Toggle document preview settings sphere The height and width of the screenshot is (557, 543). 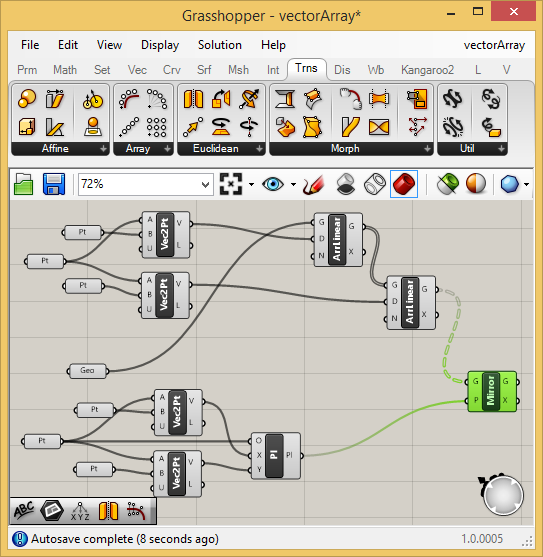[476, 184]
